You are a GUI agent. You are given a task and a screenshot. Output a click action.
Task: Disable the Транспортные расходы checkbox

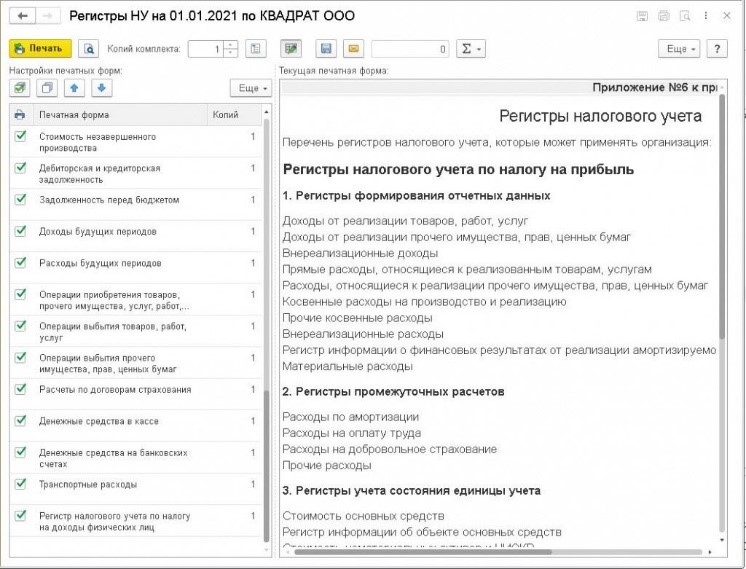[21, 484]
